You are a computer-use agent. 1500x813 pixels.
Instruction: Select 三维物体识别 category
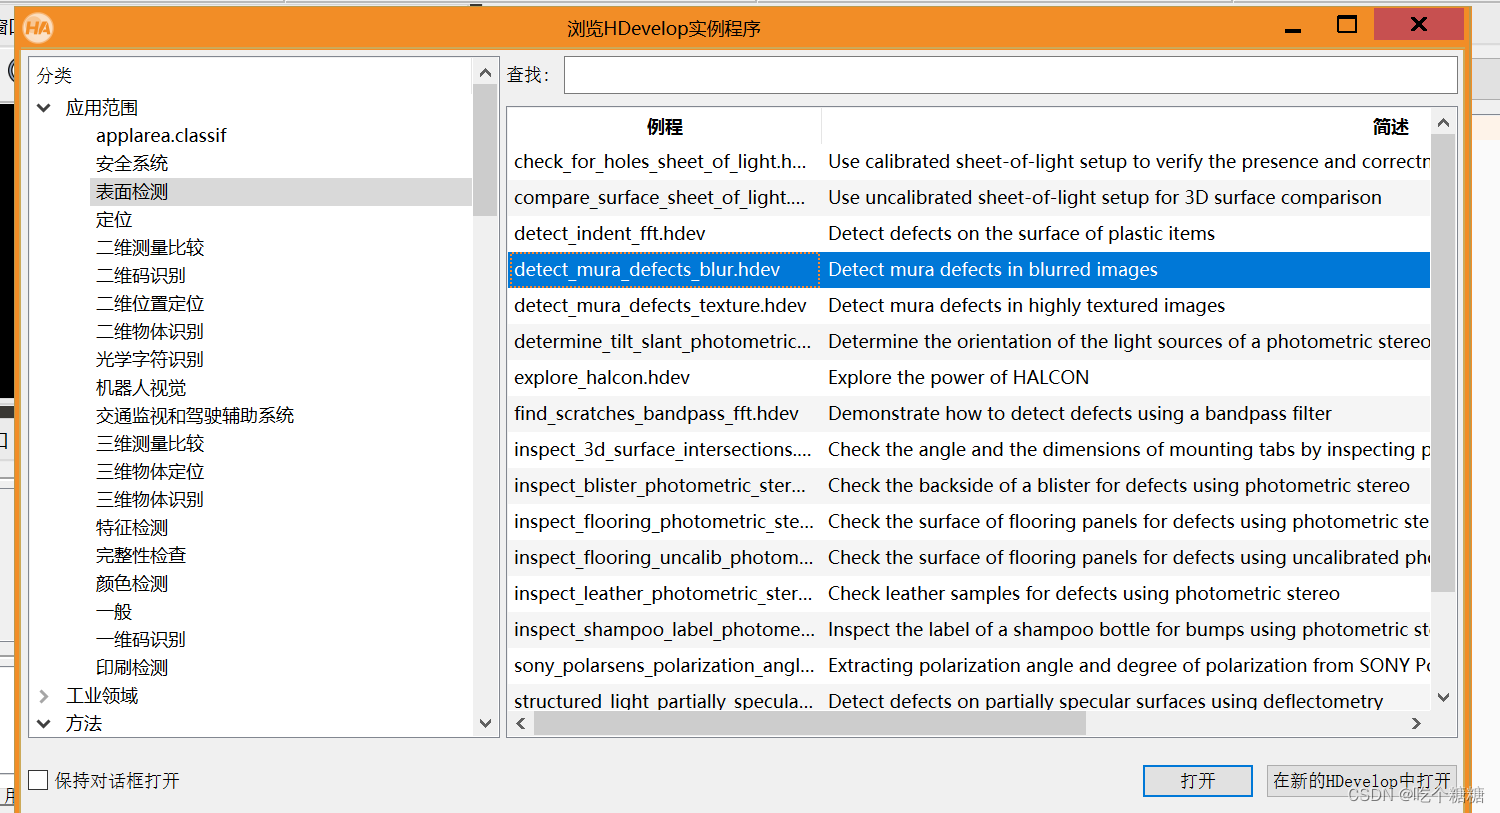(x=150, y=500)
